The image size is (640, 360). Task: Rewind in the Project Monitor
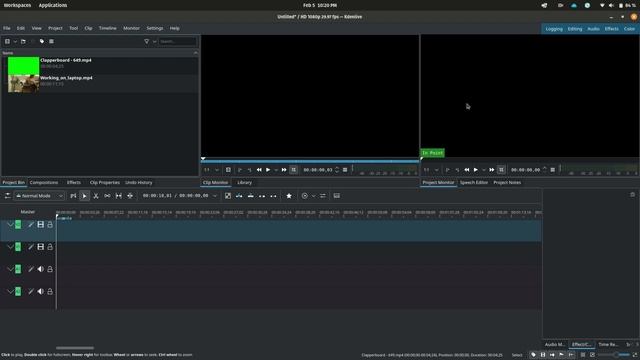(467, 170)
